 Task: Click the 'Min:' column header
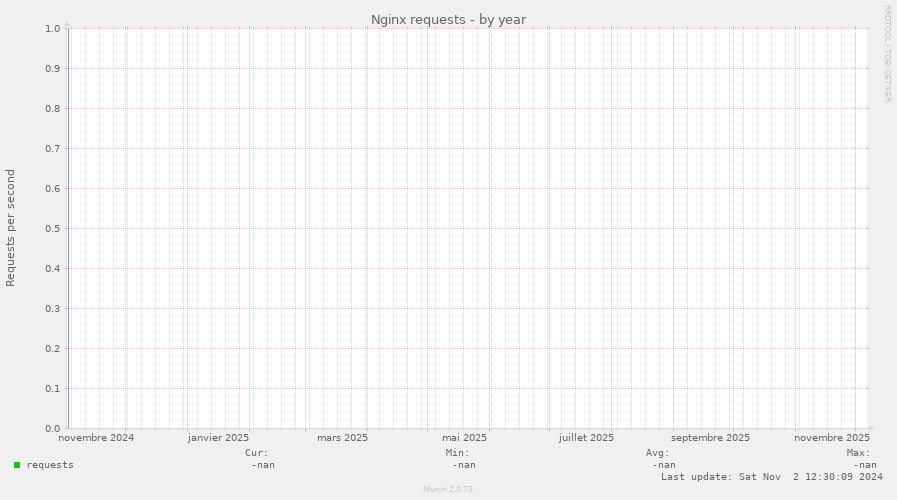coord(458,453)
